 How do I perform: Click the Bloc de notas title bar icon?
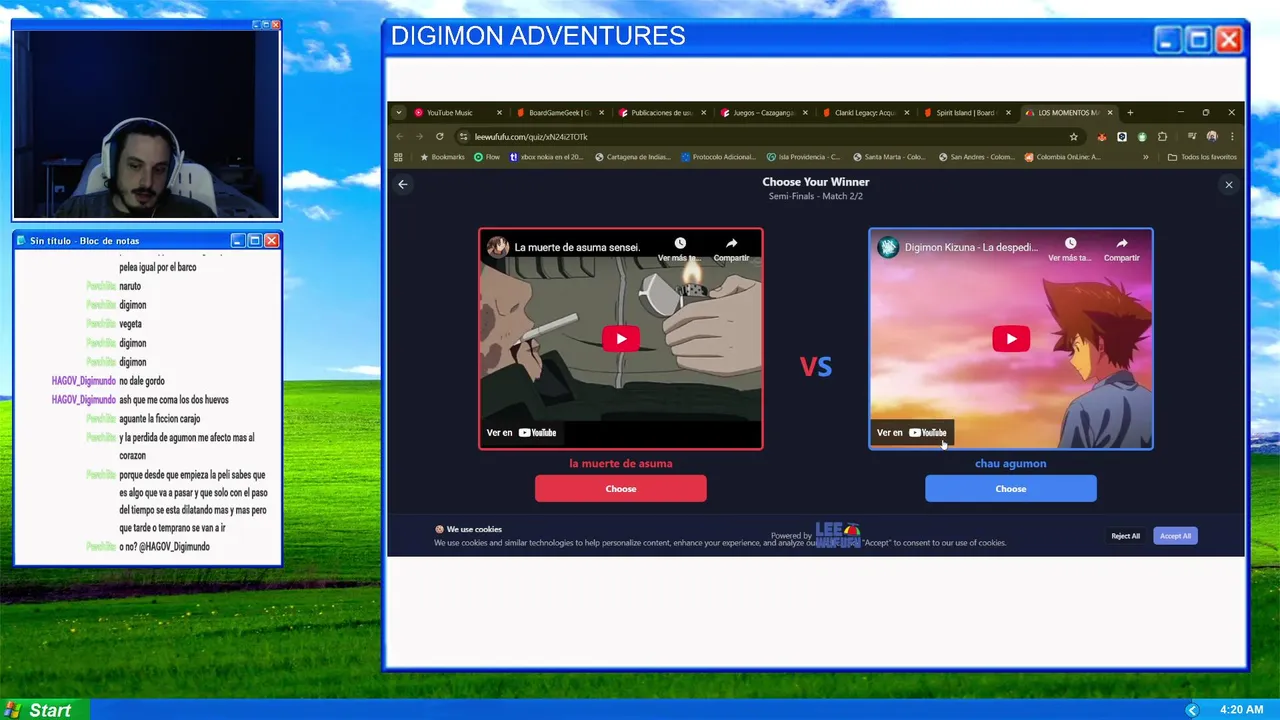pyautogui.click(x=21, y=241)
